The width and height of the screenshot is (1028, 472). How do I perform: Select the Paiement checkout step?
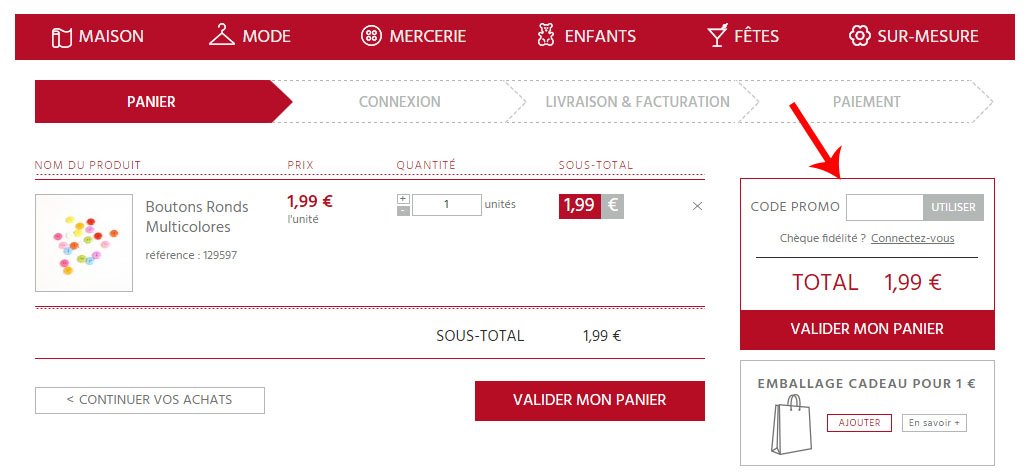pyautogui.click(x=867, y=102)
